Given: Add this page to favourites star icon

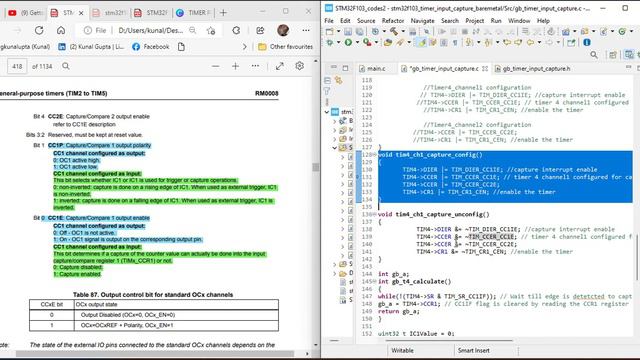Looking at the screenshot, I should click(x=211, y=31).
